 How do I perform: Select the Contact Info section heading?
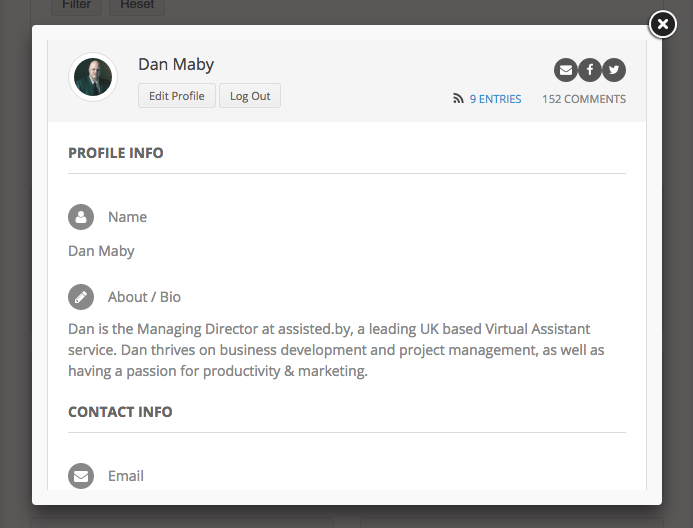[120, 412]
